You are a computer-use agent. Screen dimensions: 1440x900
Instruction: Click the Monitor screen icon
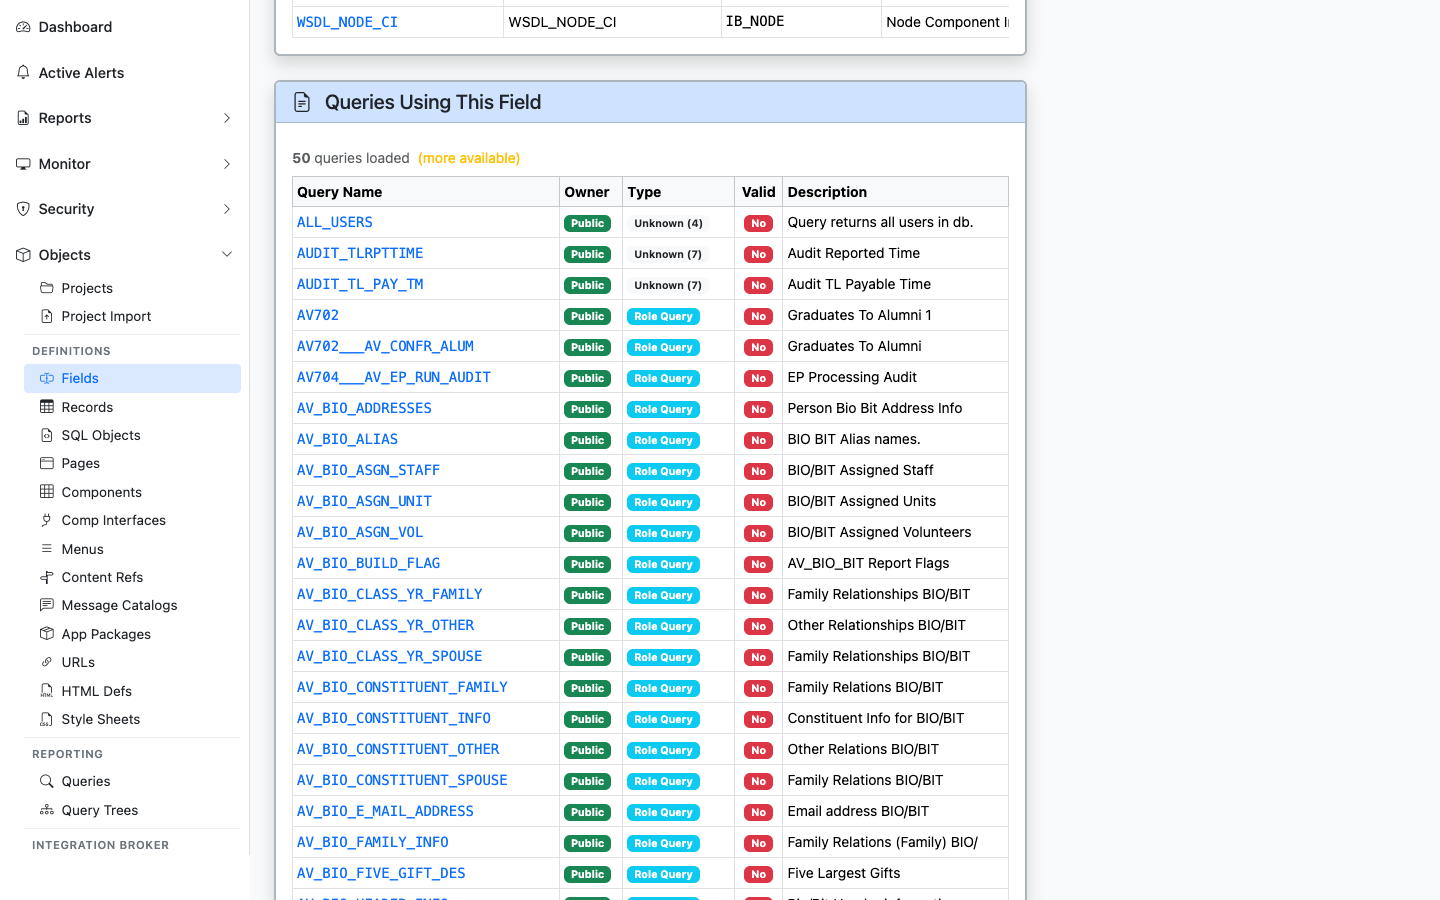tap(23, 164)
